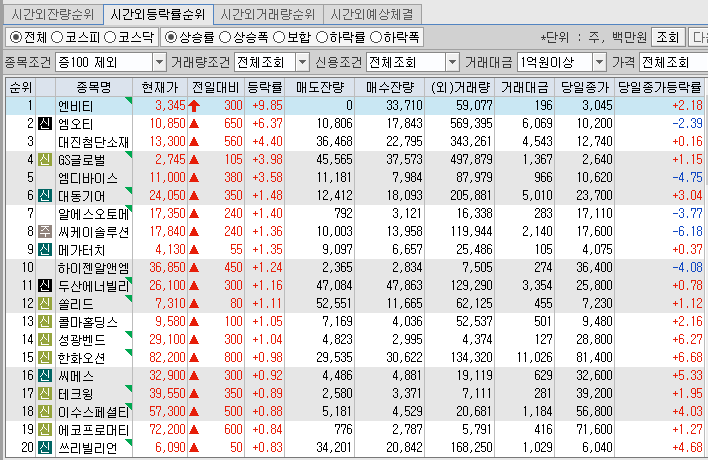Select the stock name 엠디바이스
Image resolution: width=708 pixels, height=460 pixels.
pyautogui.click(x=88, y=178)
